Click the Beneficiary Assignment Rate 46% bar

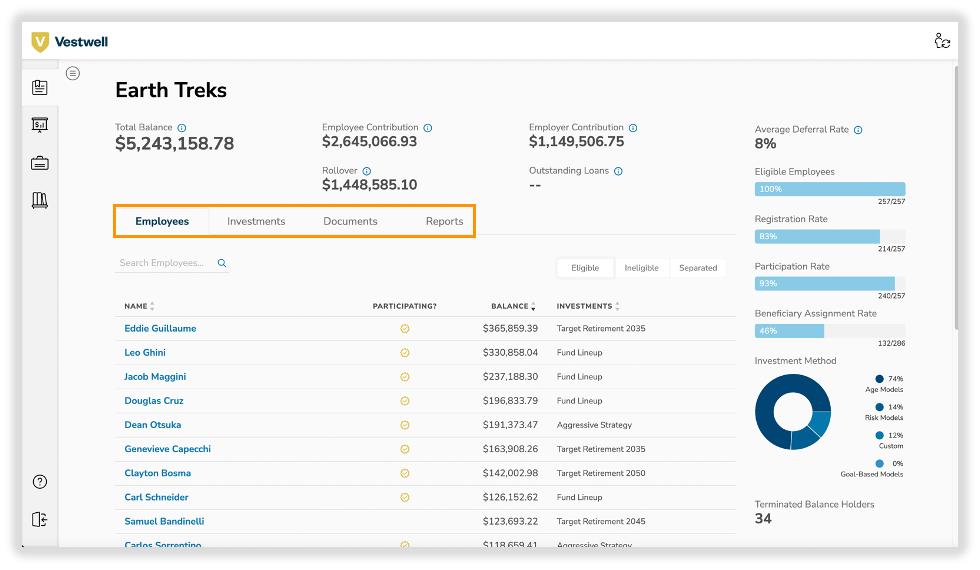[x=830, y=331]
